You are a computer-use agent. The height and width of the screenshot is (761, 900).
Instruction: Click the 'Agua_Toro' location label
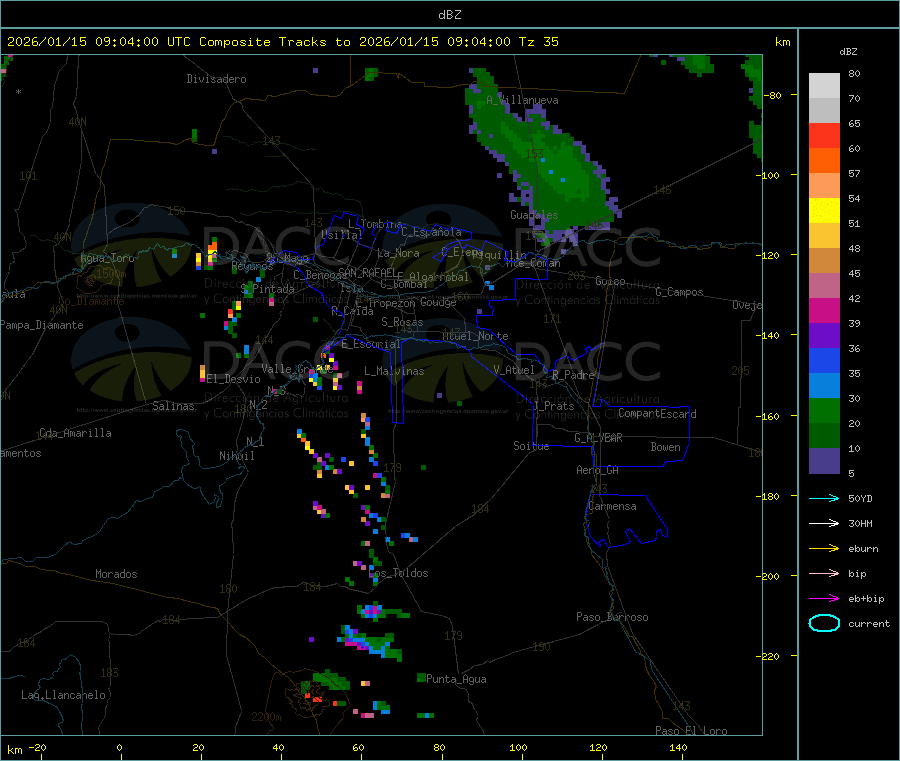click(107, 258)
